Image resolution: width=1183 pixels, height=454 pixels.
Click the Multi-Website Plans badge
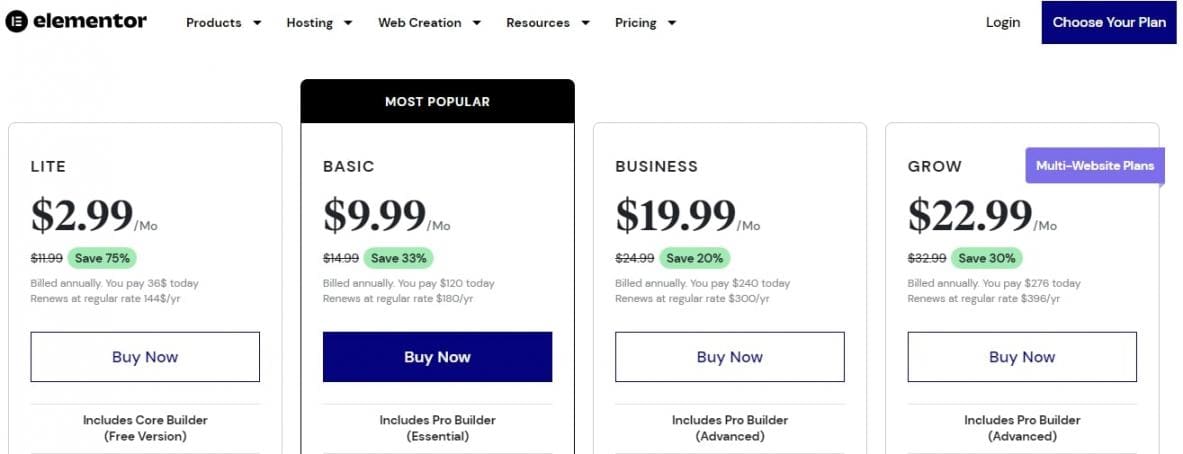1095,166
